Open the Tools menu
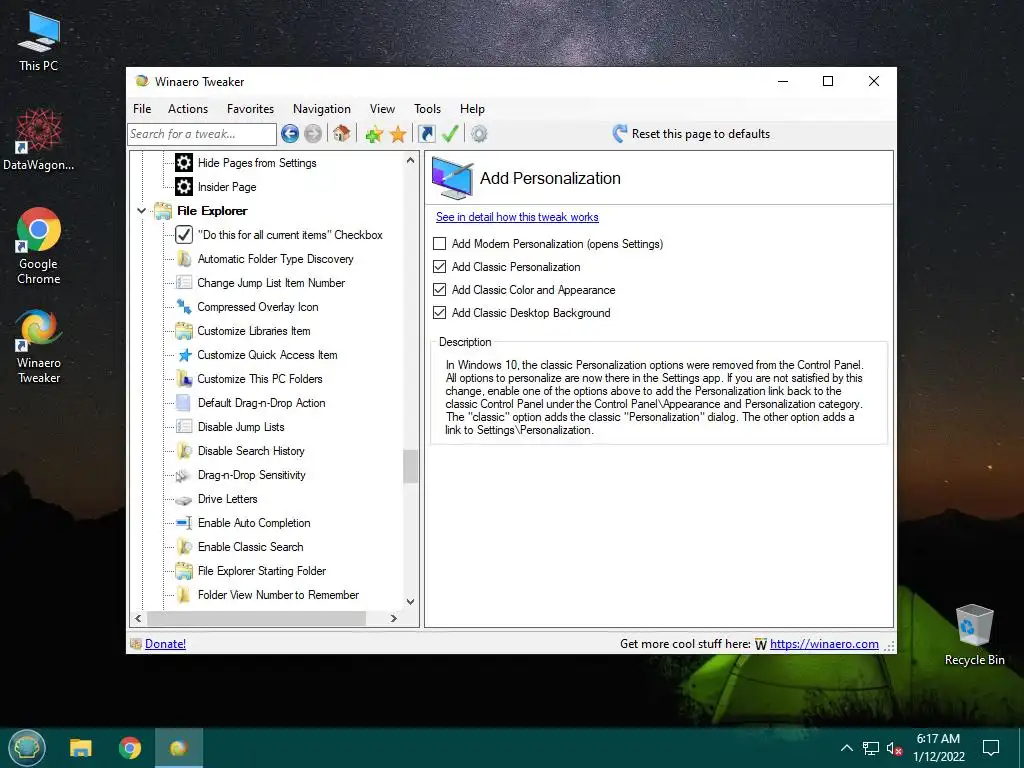Screen dimensions: 1024x768 click(x=427, y=109)
